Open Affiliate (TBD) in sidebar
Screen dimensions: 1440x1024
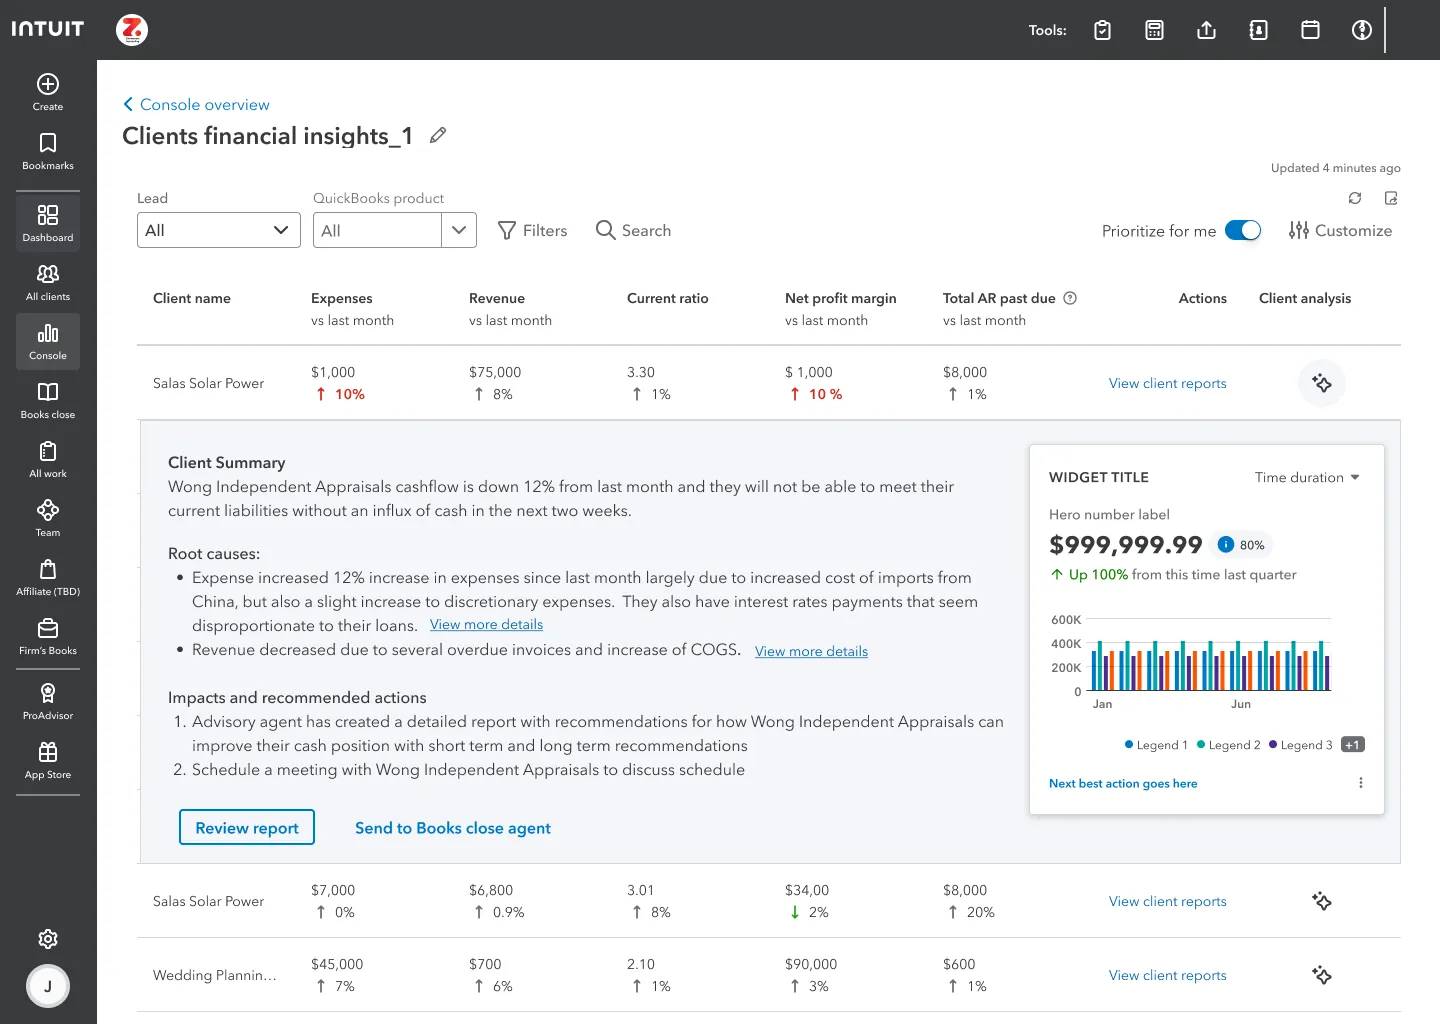(48, 577)
